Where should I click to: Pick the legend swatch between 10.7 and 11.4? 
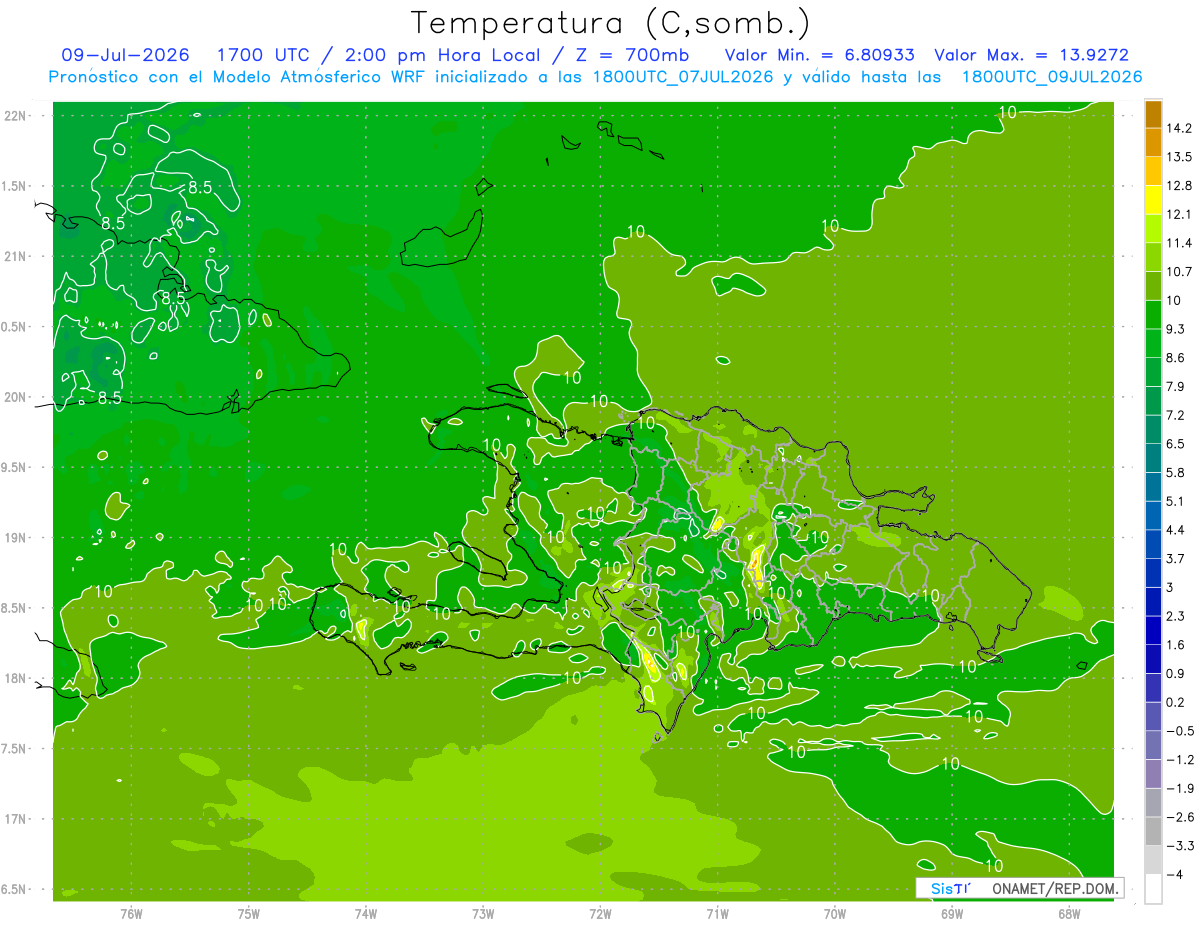(1153, 257)
